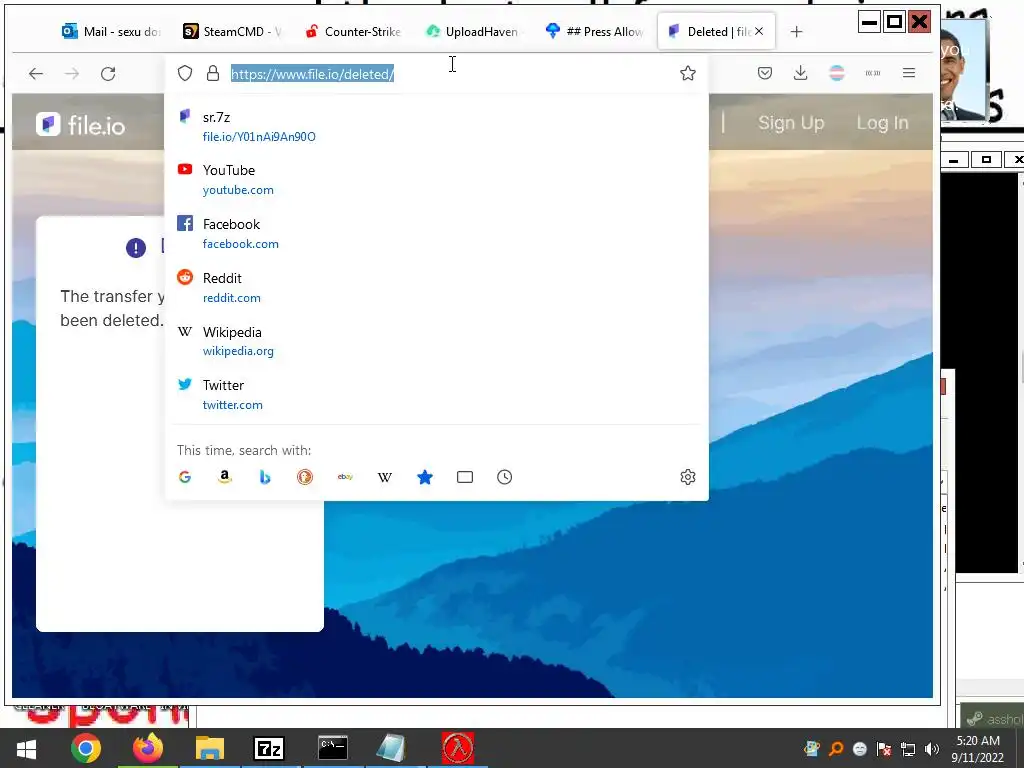Image resolution: width=1024 pixels, height=768 pixels.
Task: Close the Deleted file.io tab
Action: click(759, 31)
